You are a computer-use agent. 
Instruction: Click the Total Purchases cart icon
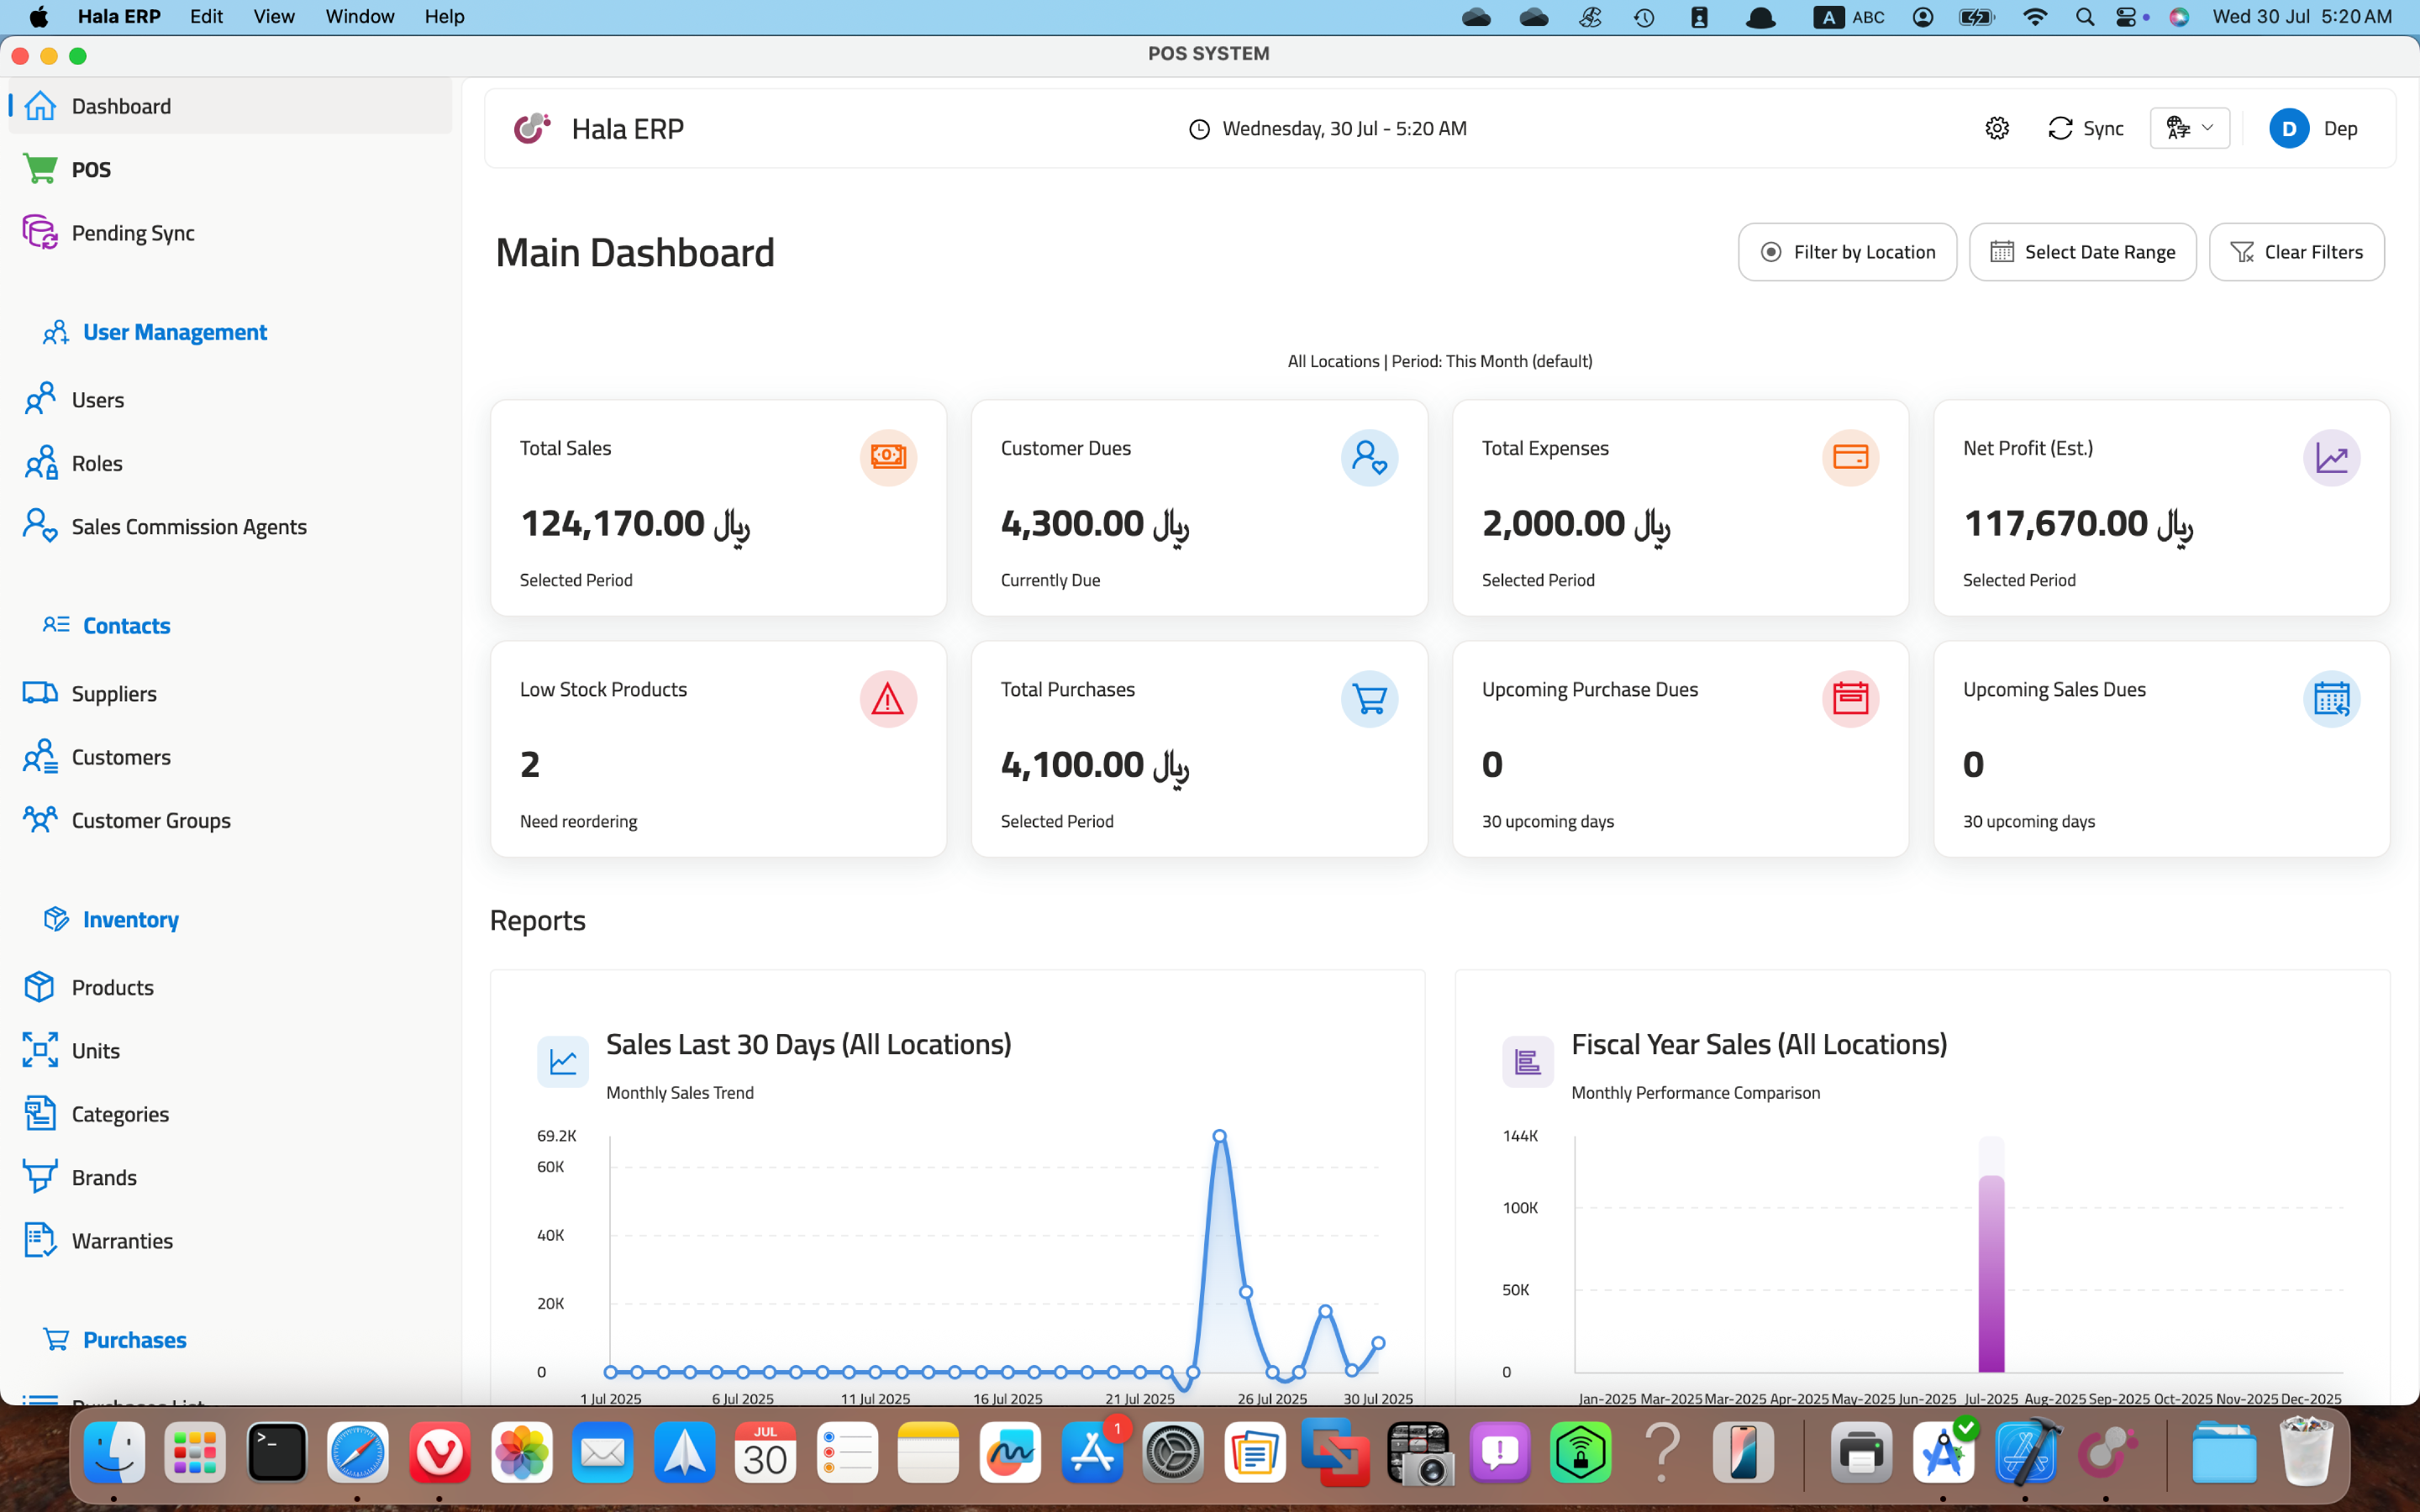[x=1369, y=698]
